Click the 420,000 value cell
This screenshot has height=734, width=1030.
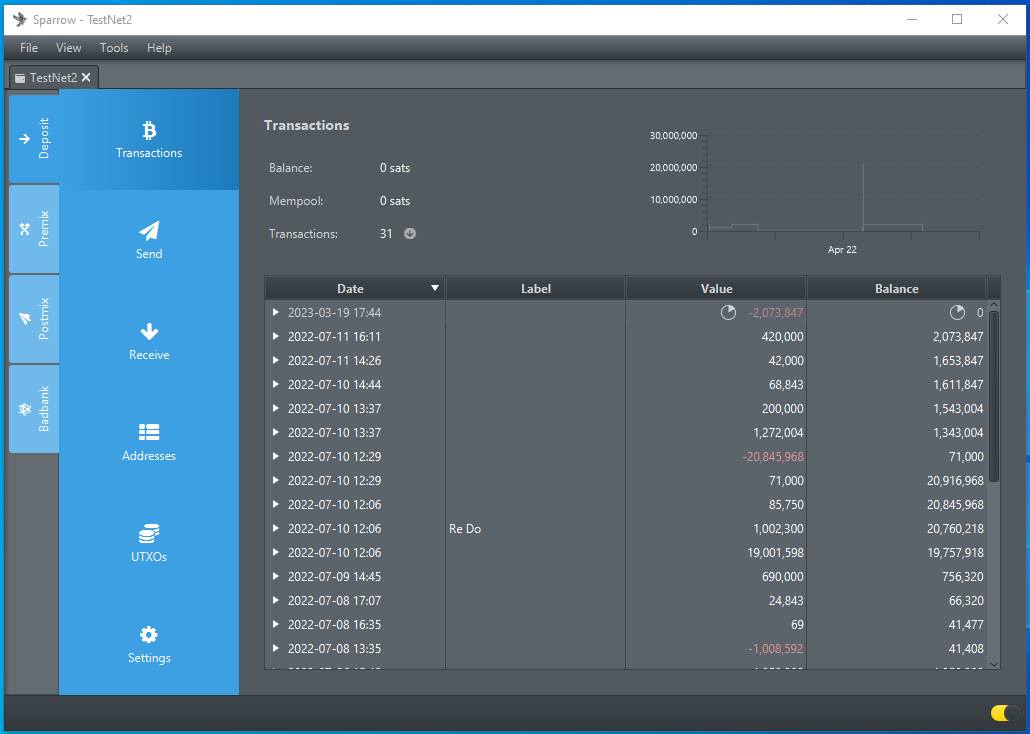click(x=716, y=337)
